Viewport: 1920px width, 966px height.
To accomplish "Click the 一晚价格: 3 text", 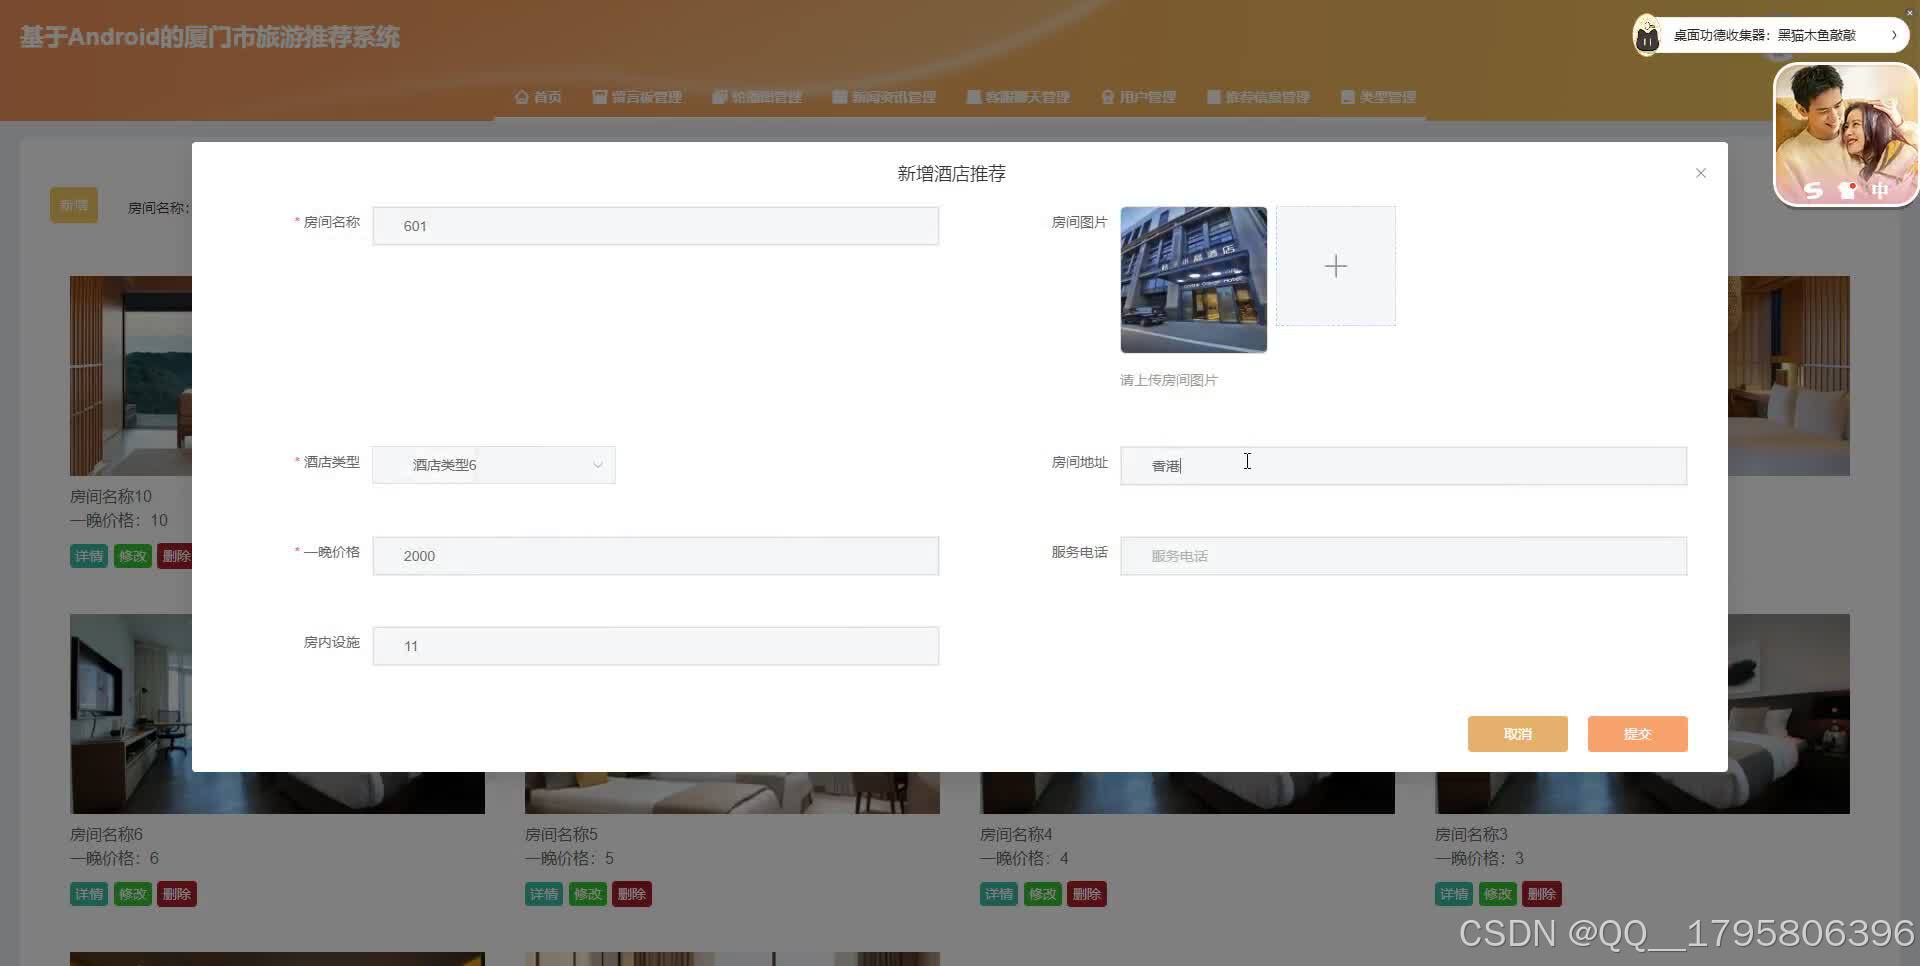I will tap(1479, 858).
